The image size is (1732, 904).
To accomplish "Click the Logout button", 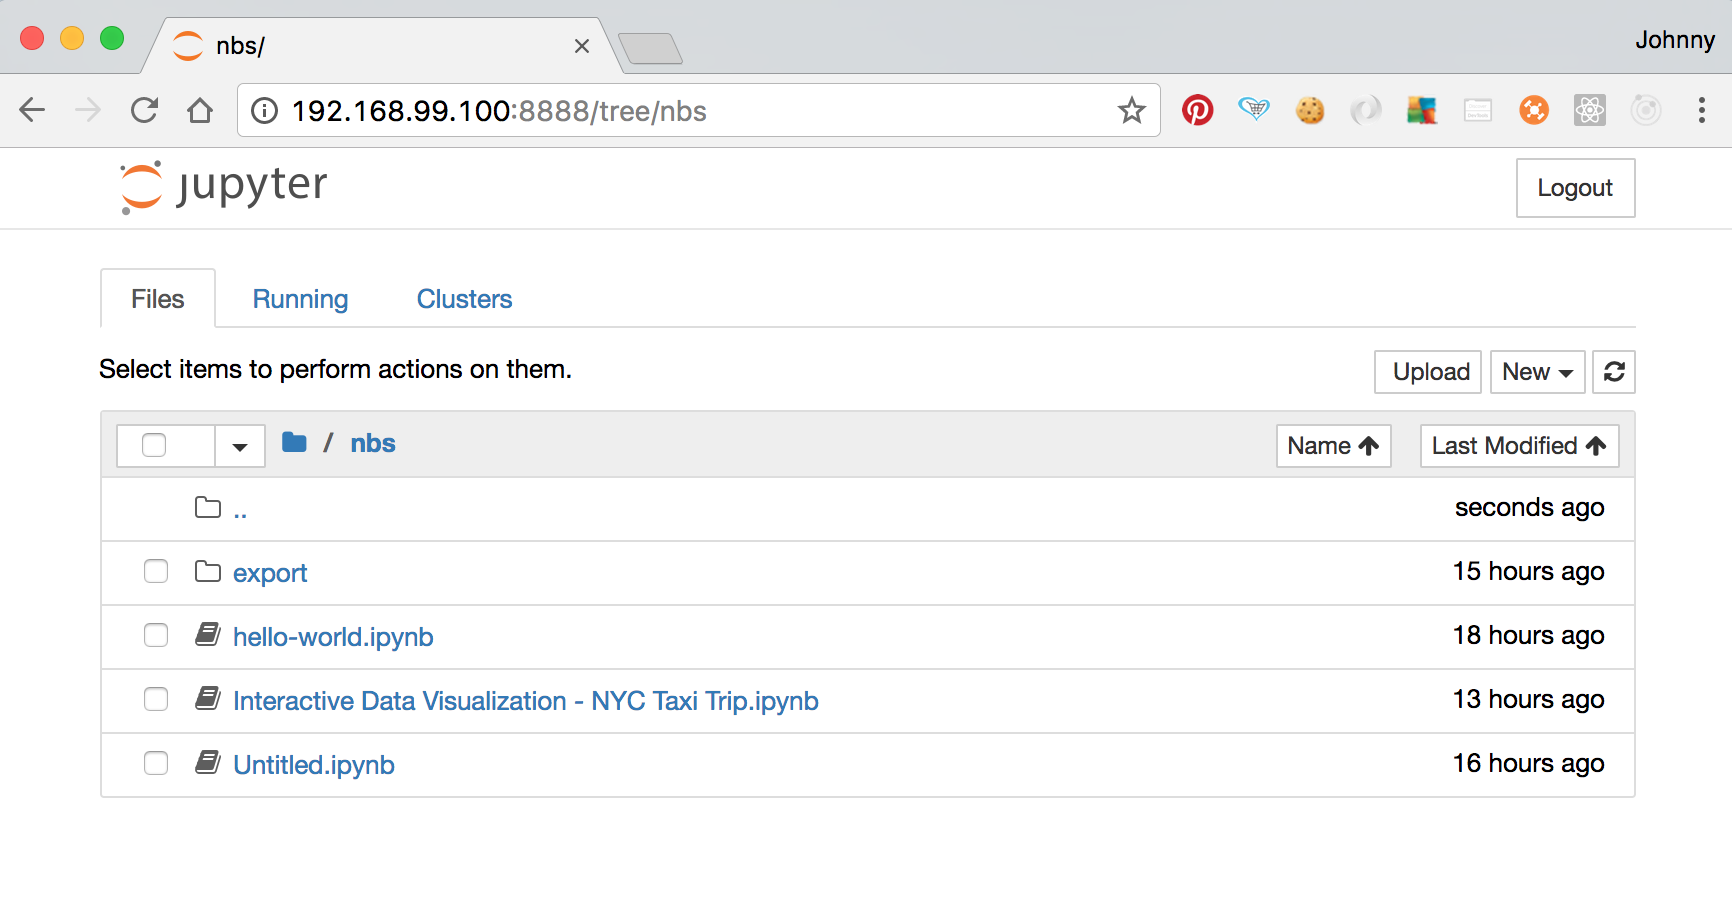I will [x=1575, y=188].
